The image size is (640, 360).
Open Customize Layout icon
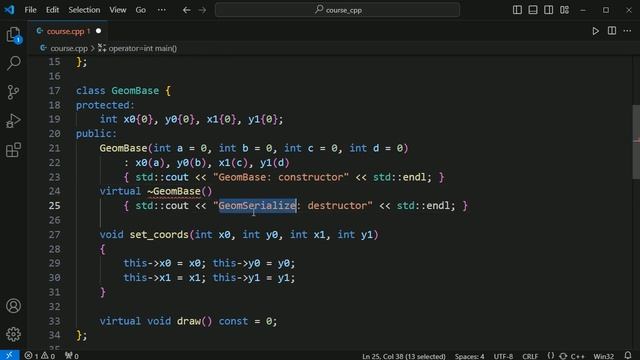point(564,10)
